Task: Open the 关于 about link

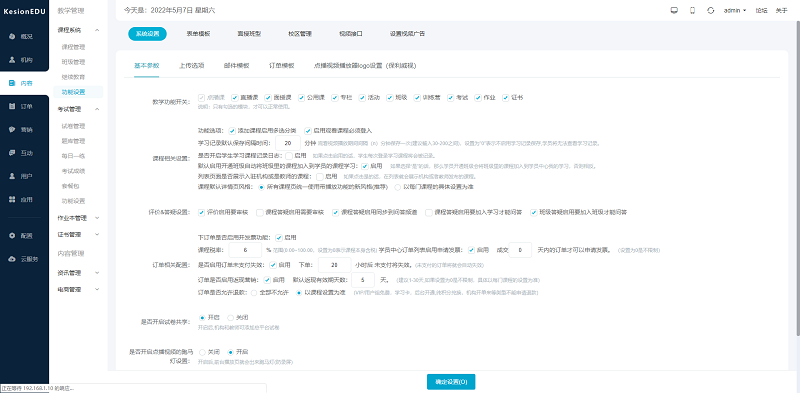Action: 782,10
